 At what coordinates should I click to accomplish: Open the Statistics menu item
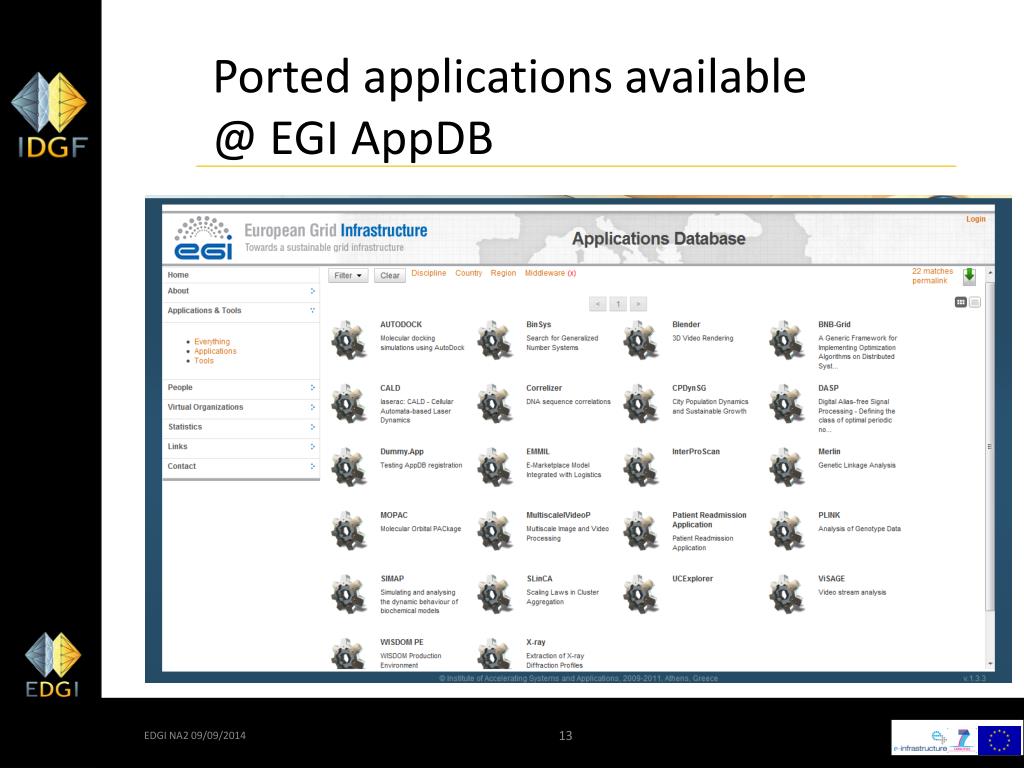(185, 427)
